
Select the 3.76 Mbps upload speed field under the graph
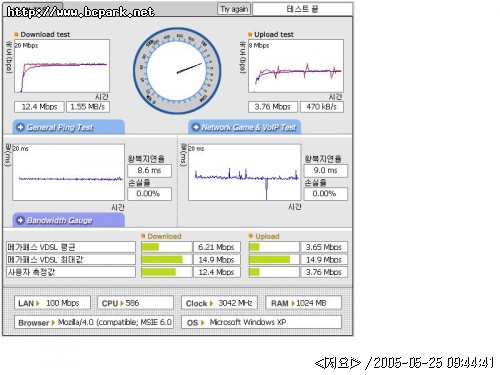click(273, 107)
